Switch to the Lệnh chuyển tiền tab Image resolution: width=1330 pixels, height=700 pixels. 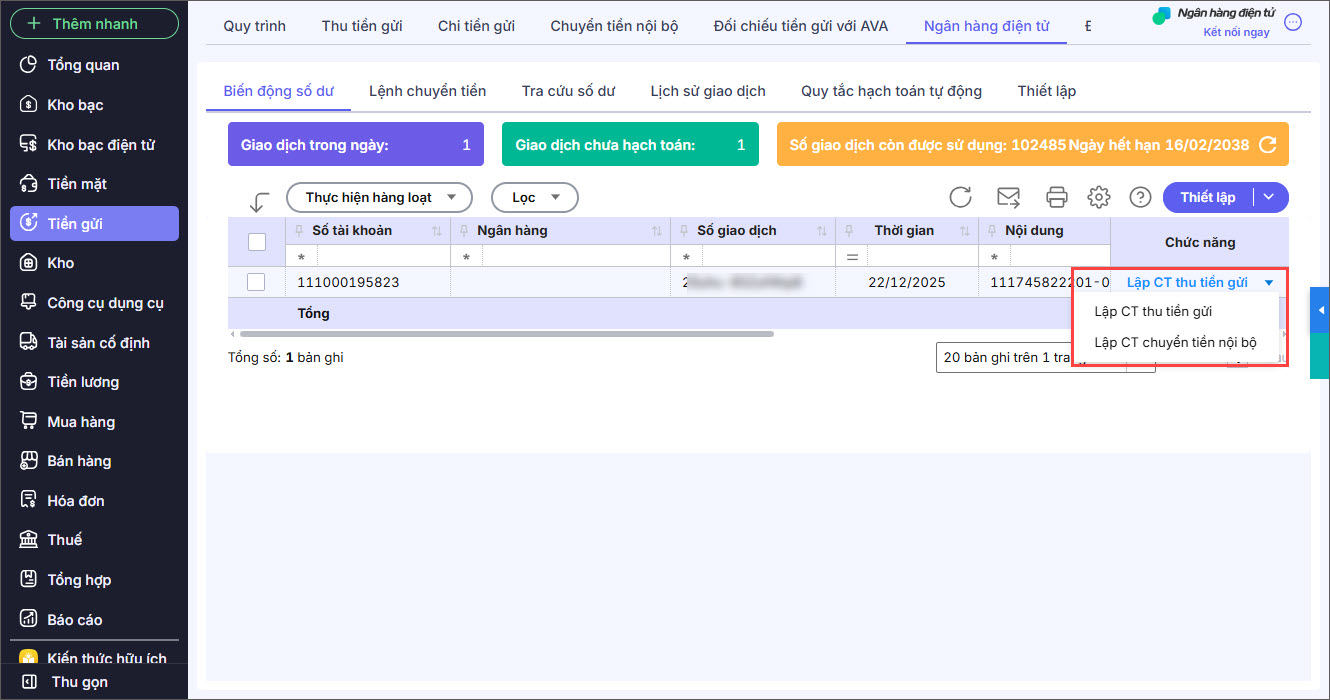(x=427, y=91)
